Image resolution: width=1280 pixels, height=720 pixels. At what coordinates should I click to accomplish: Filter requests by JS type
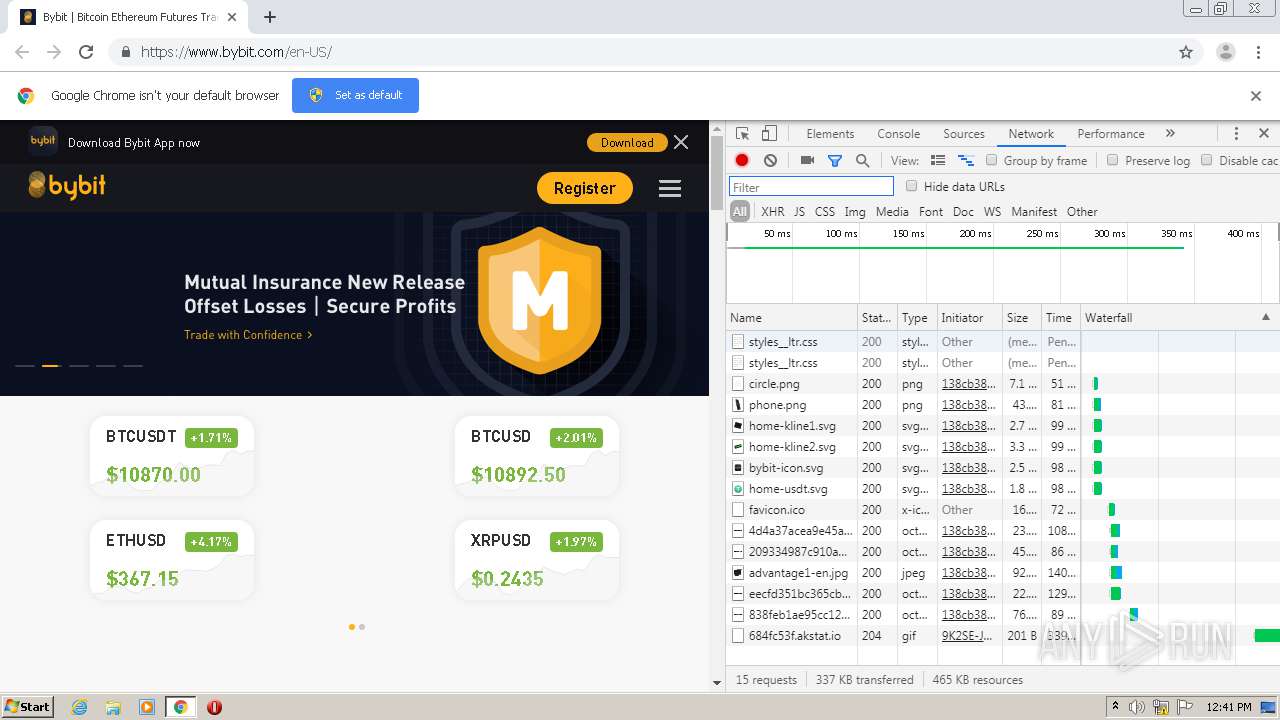click(x=799, y=212)
